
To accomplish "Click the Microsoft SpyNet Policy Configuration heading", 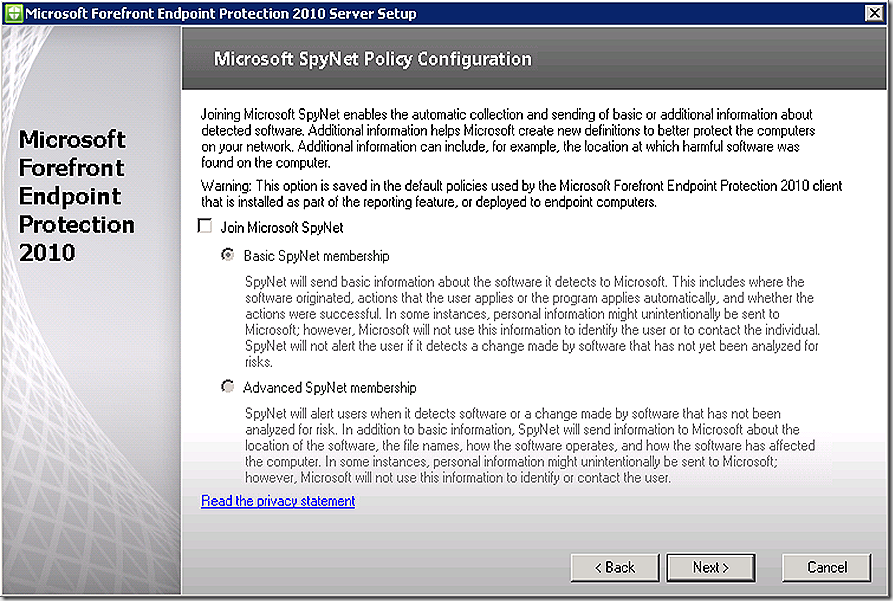I will point(372,59).
